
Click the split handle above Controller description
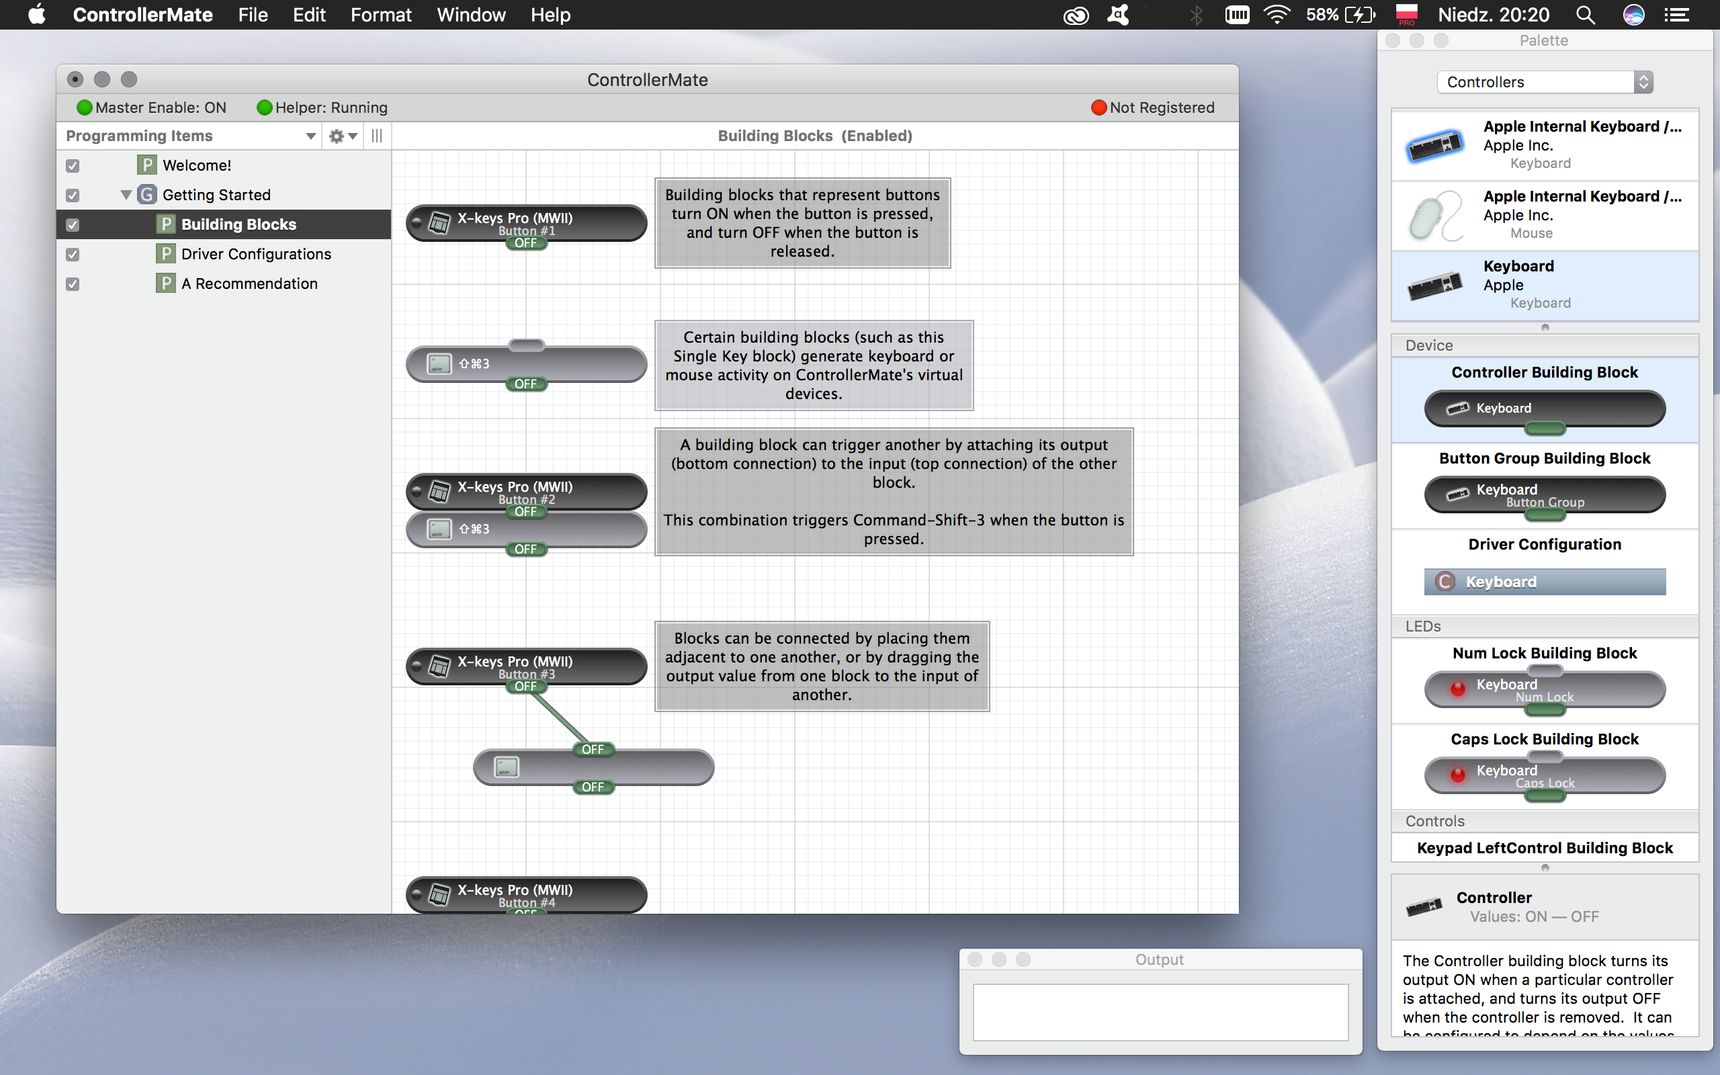click(x=1545, y=867)
